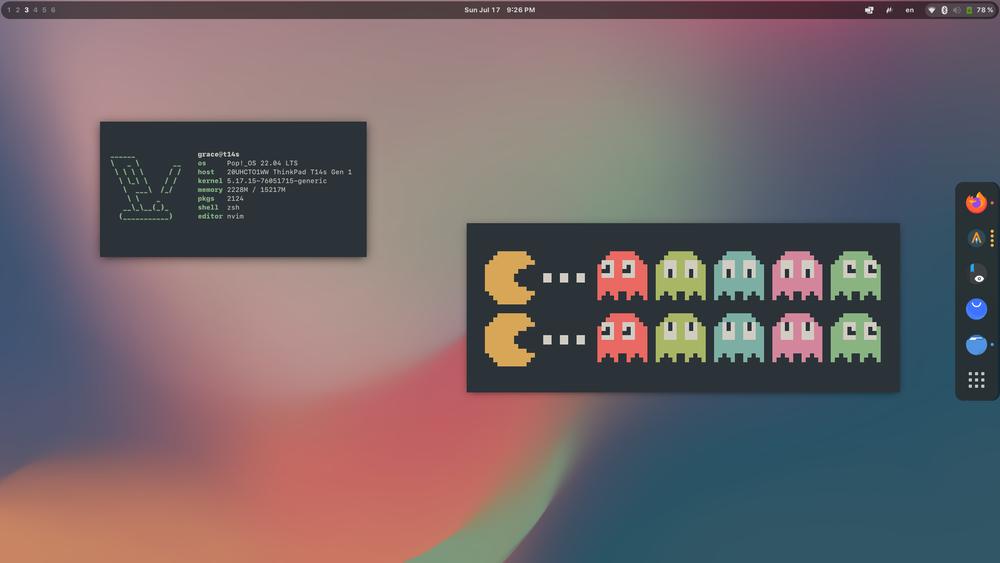The image size is (1000, 563).
Task: Click the bottom row Pac-Man sprite
Action: 510,340
